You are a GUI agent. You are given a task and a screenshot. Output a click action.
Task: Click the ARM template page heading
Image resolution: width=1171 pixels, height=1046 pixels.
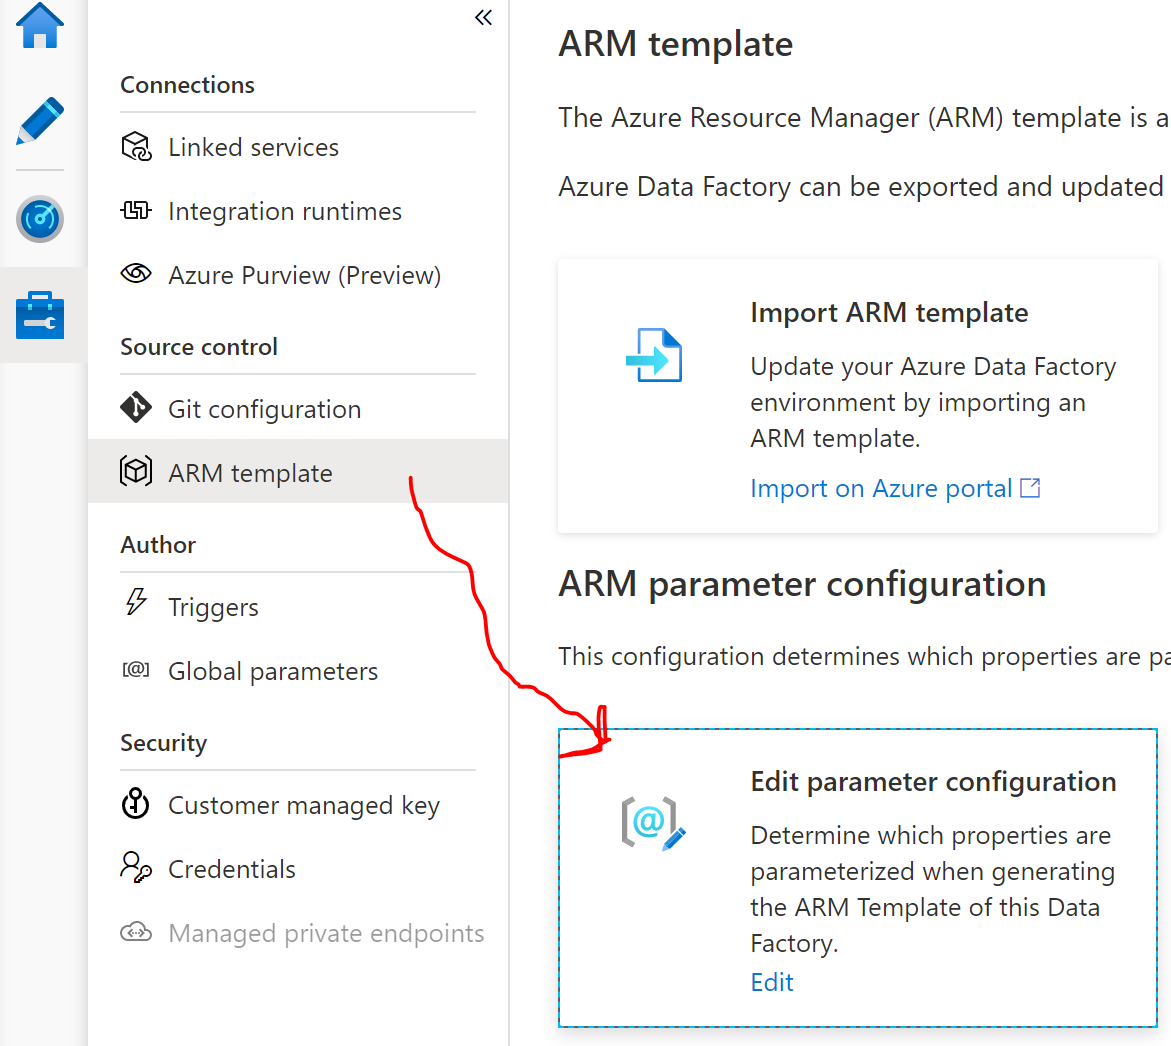click(x=675, y=44)
